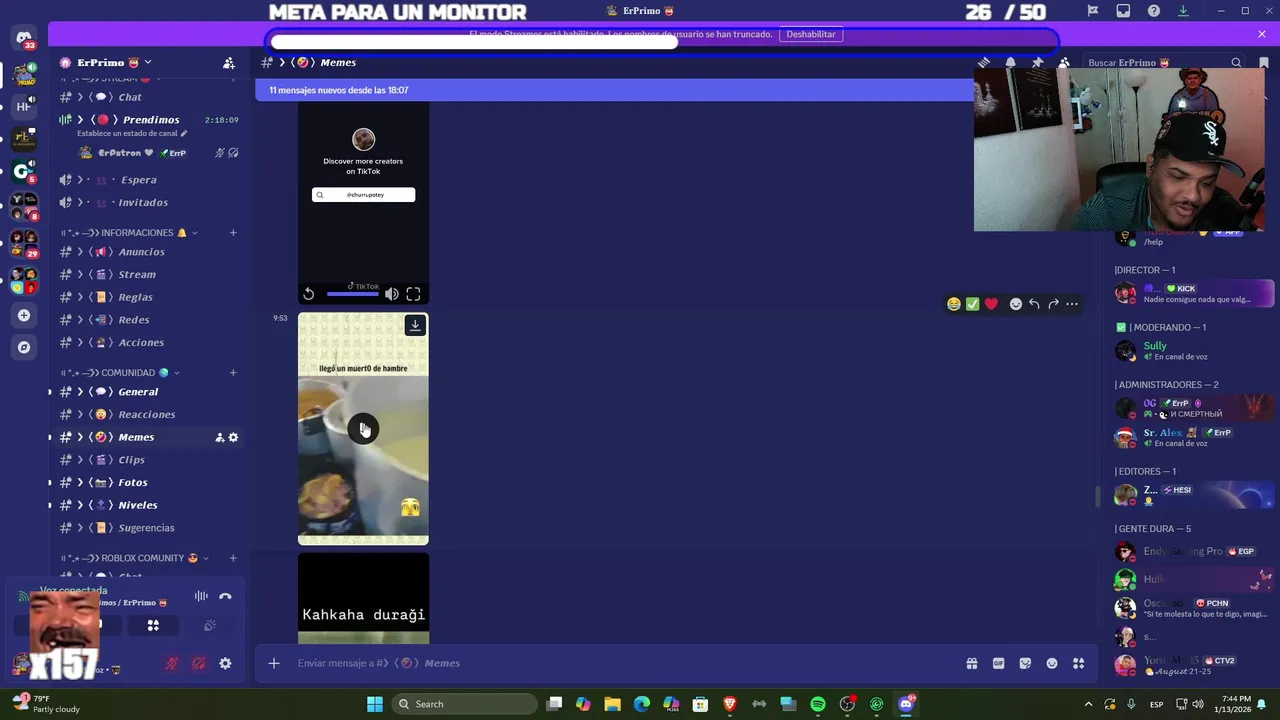This screenshot has width=1280, height=720.
Task: Play the 'llegó un muerto de hambre' video
Action: pyautogui.click(x=363, y=429)
